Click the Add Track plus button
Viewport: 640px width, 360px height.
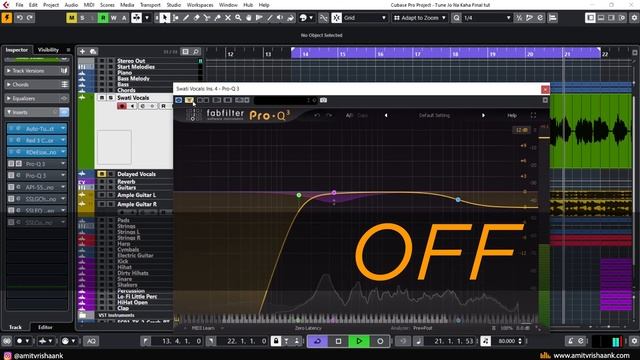click(82, 51)
